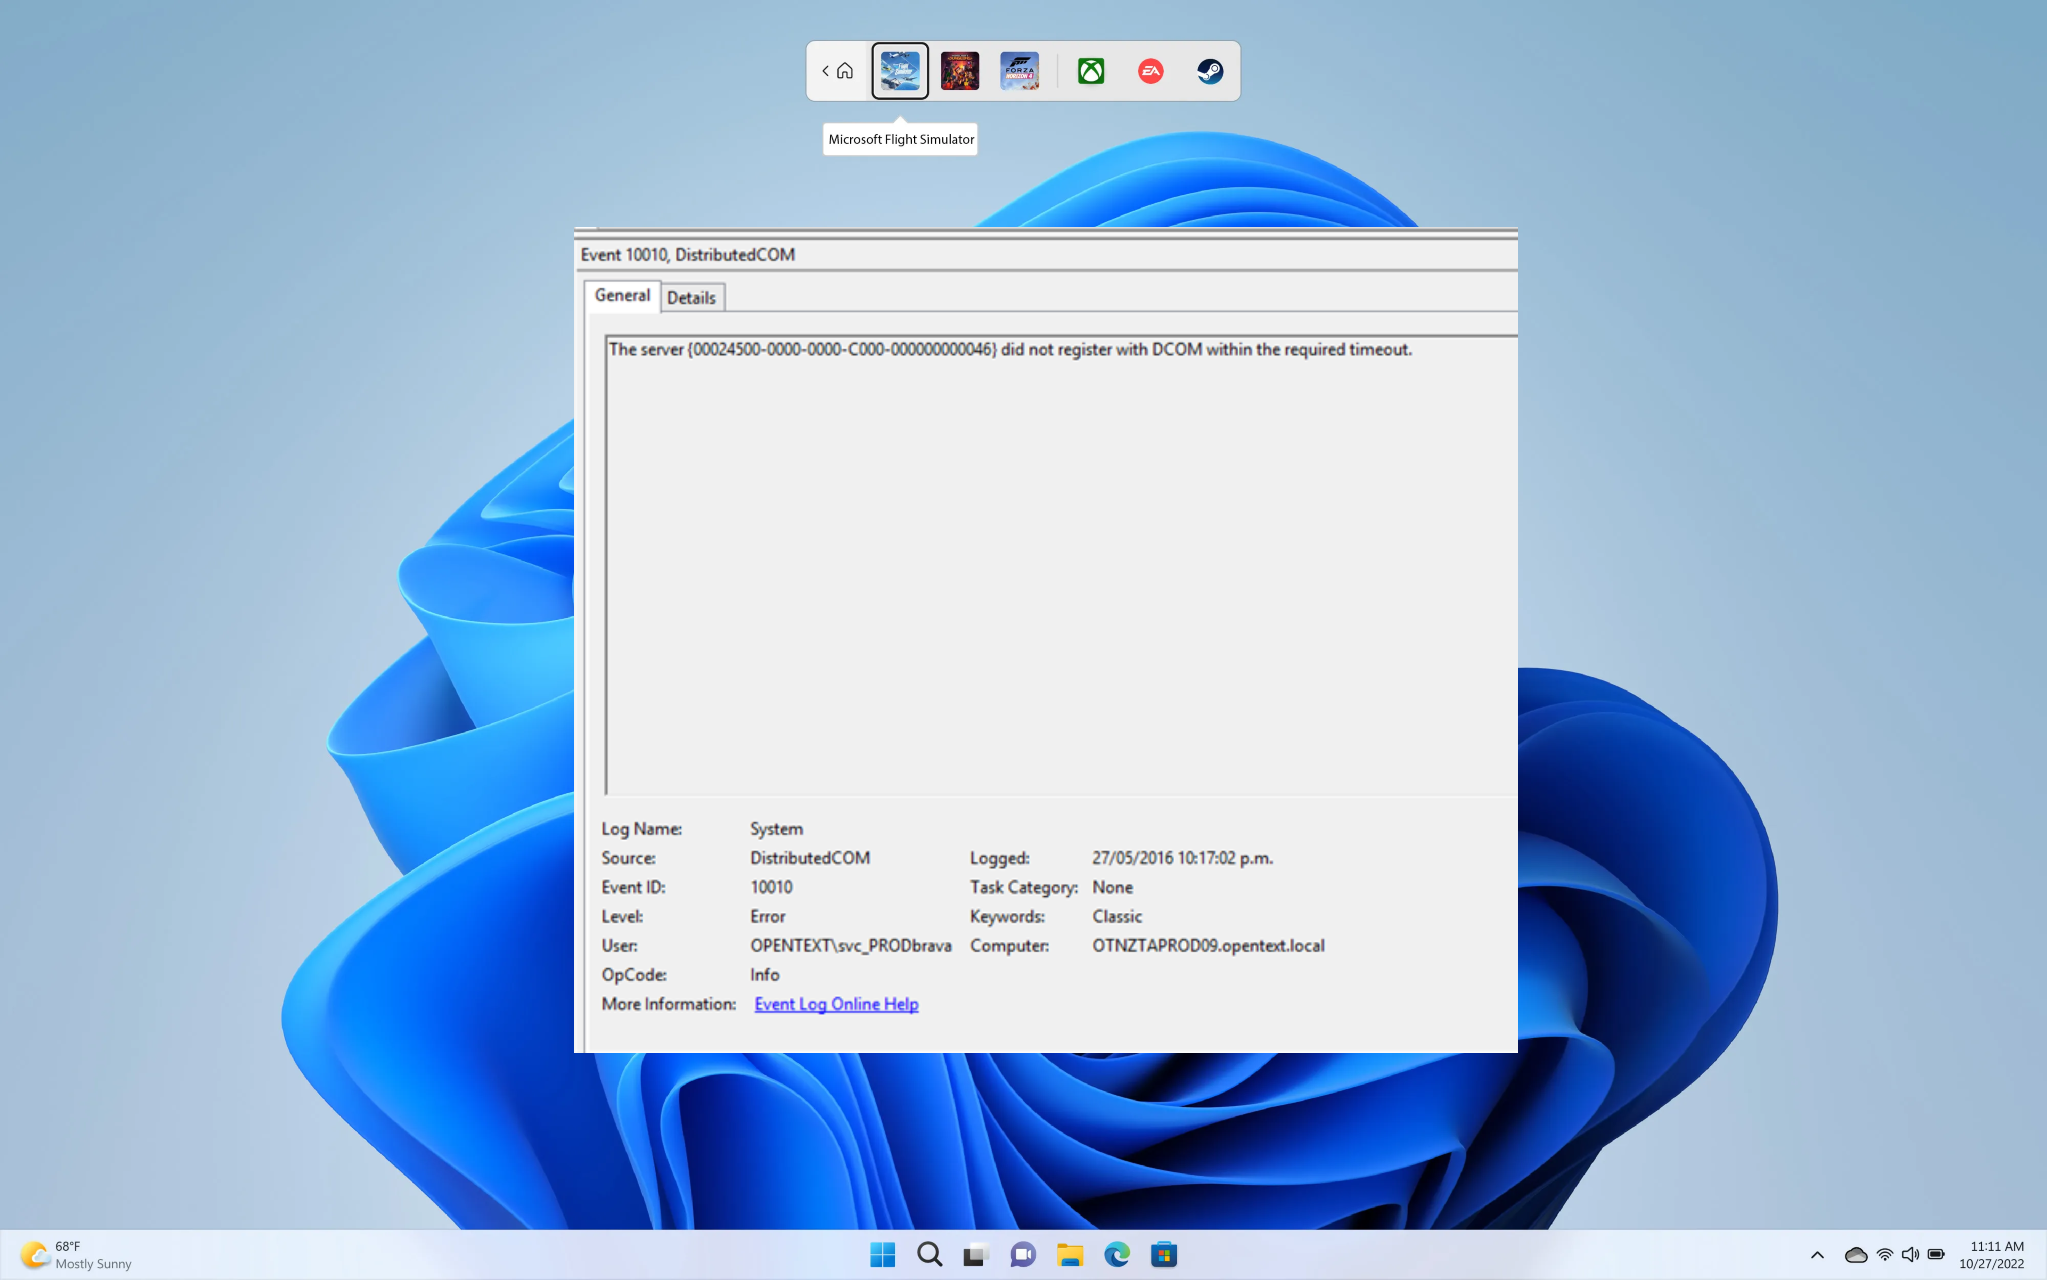Select Logged timestamp 27/05/2016 10:17:02 p.m.
Viewport: 2047px width, 1280px height.
[x=1183, y=858]
